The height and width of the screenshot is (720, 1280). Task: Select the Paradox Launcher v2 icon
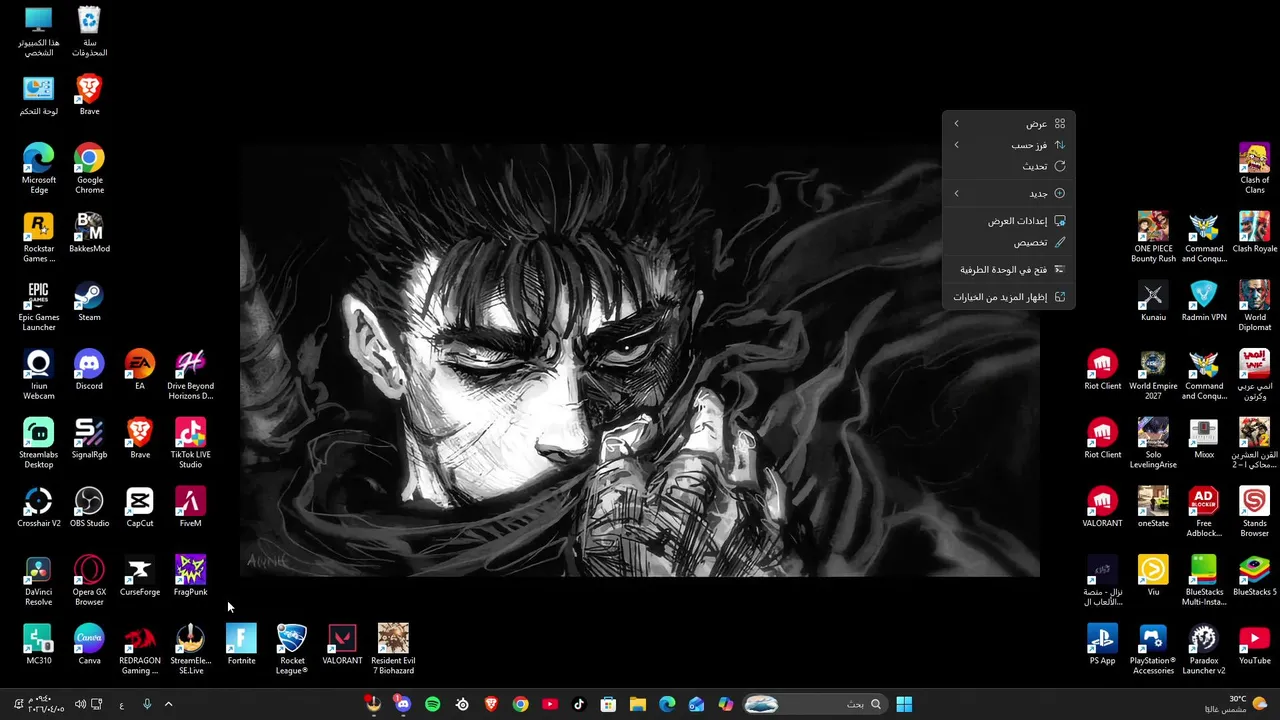tap(1204, 650)
